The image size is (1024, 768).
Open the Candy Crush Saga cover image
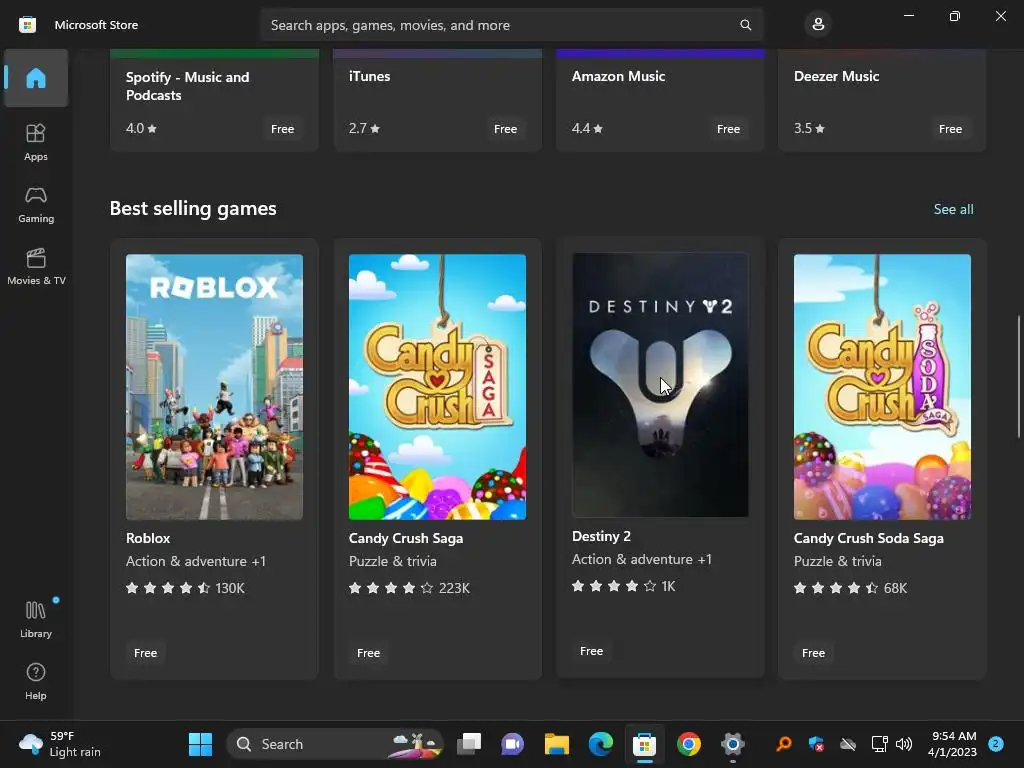(x=437, y=387)
